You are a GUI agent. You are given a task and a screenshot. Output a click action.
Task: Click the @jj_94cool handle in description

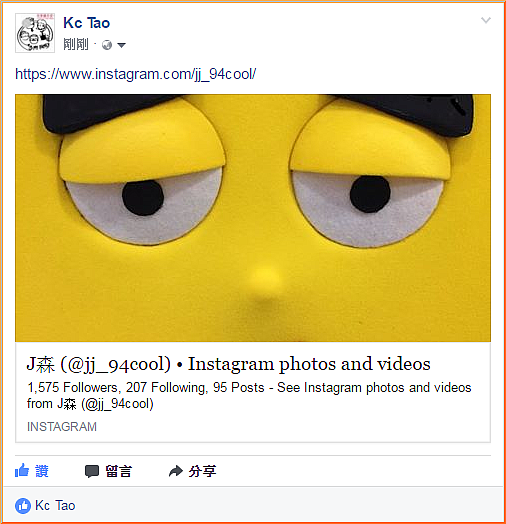coord(117,404)
